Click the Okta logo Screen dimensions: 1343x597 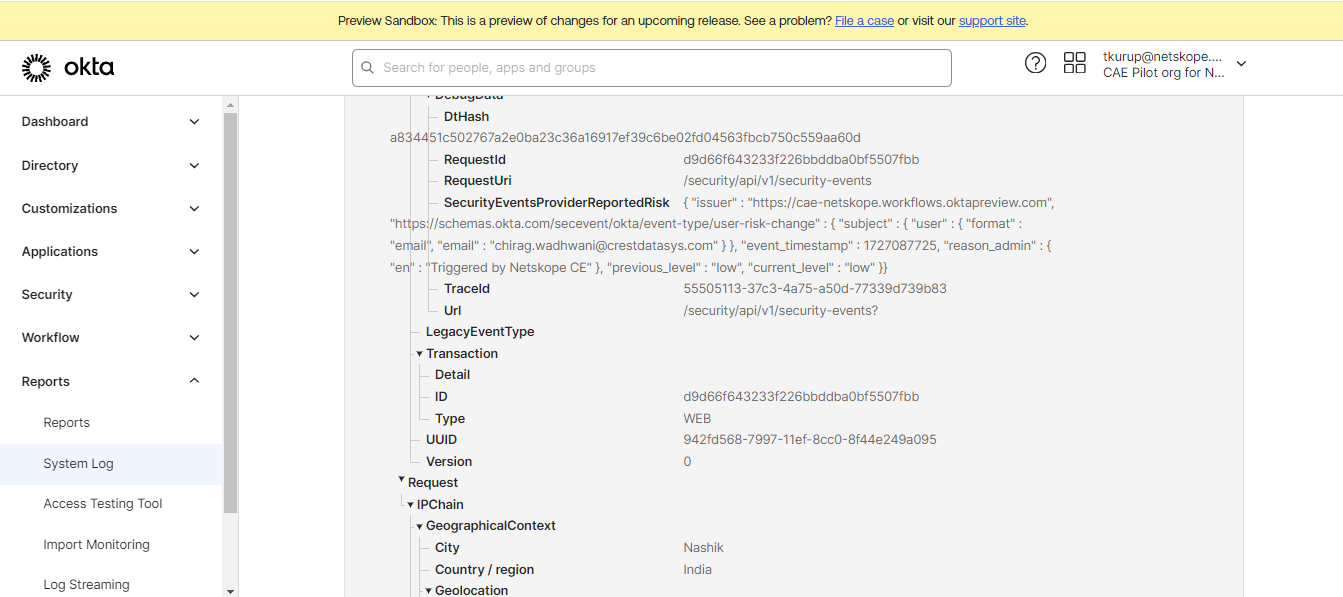tap(68, 68)
